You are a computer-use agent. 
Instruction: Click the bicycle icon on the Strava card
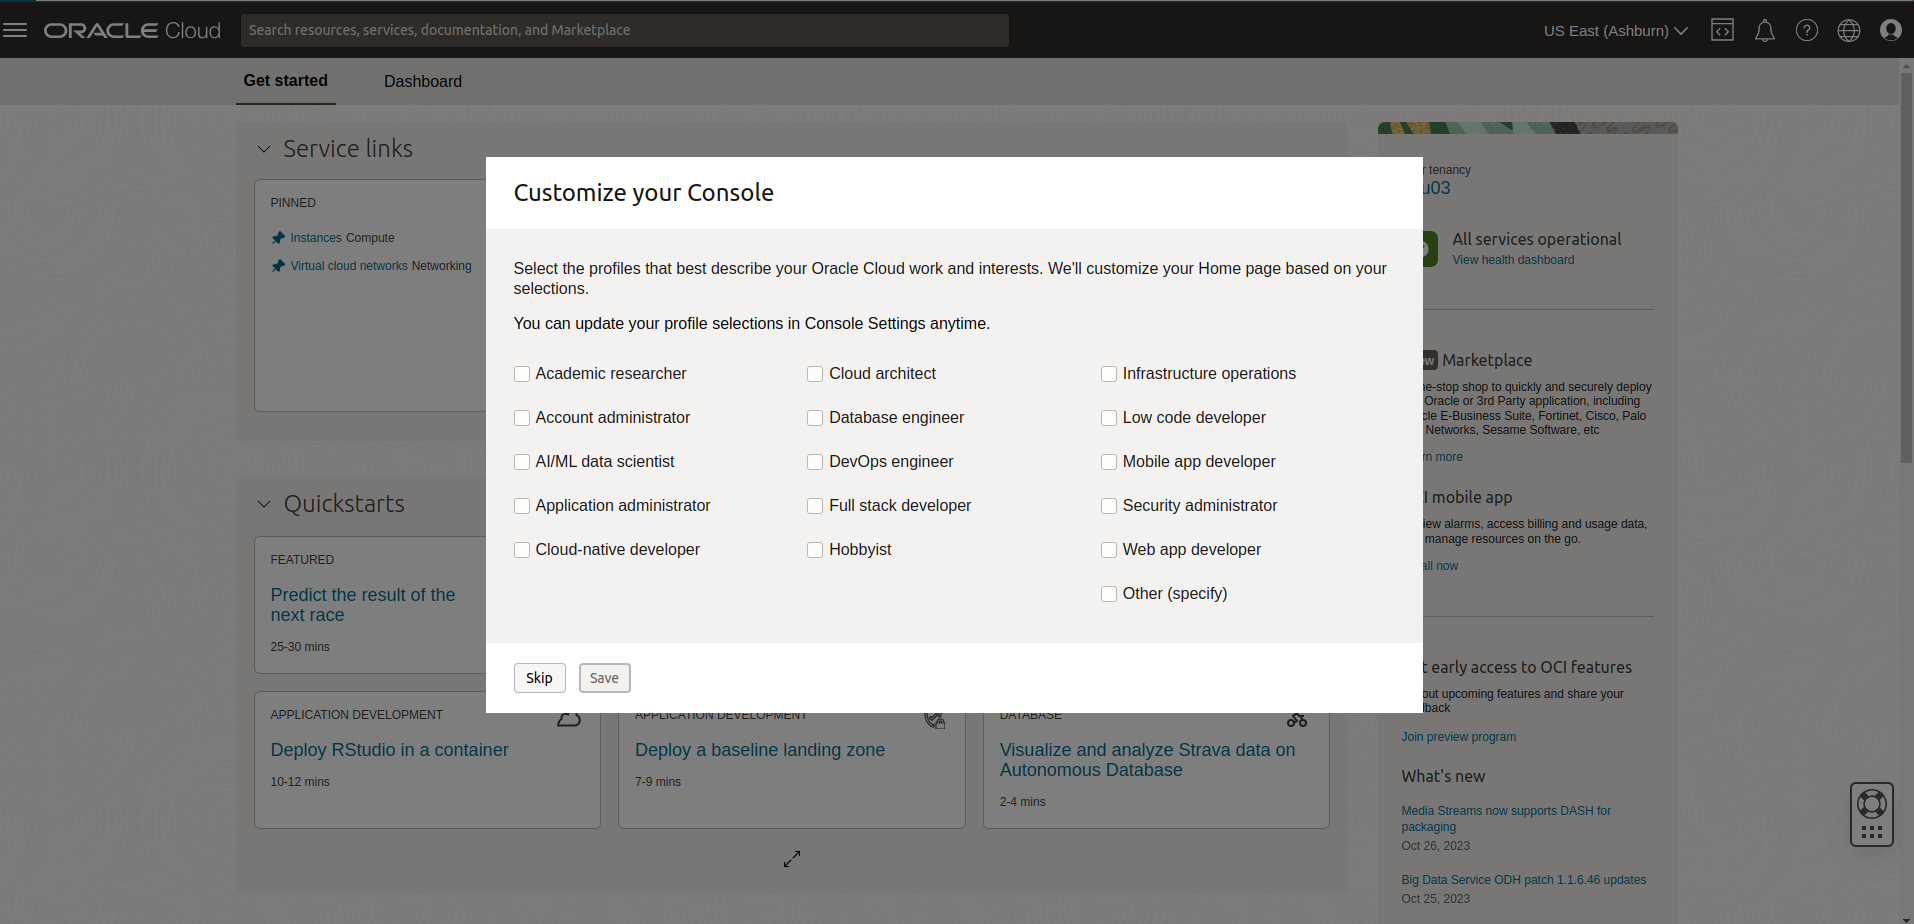(1297, 720)
